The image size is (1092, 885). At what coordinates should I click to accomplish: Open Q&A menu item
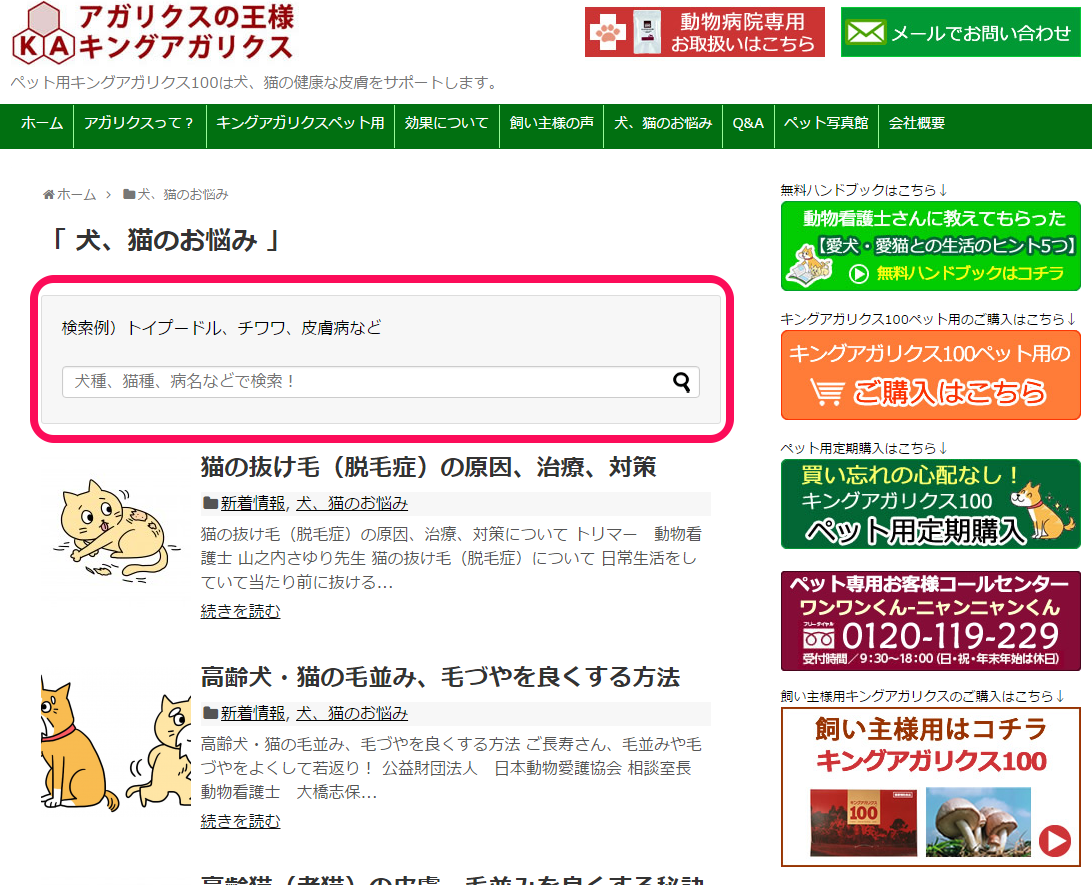pyautogui.click(x=748, y=123)
